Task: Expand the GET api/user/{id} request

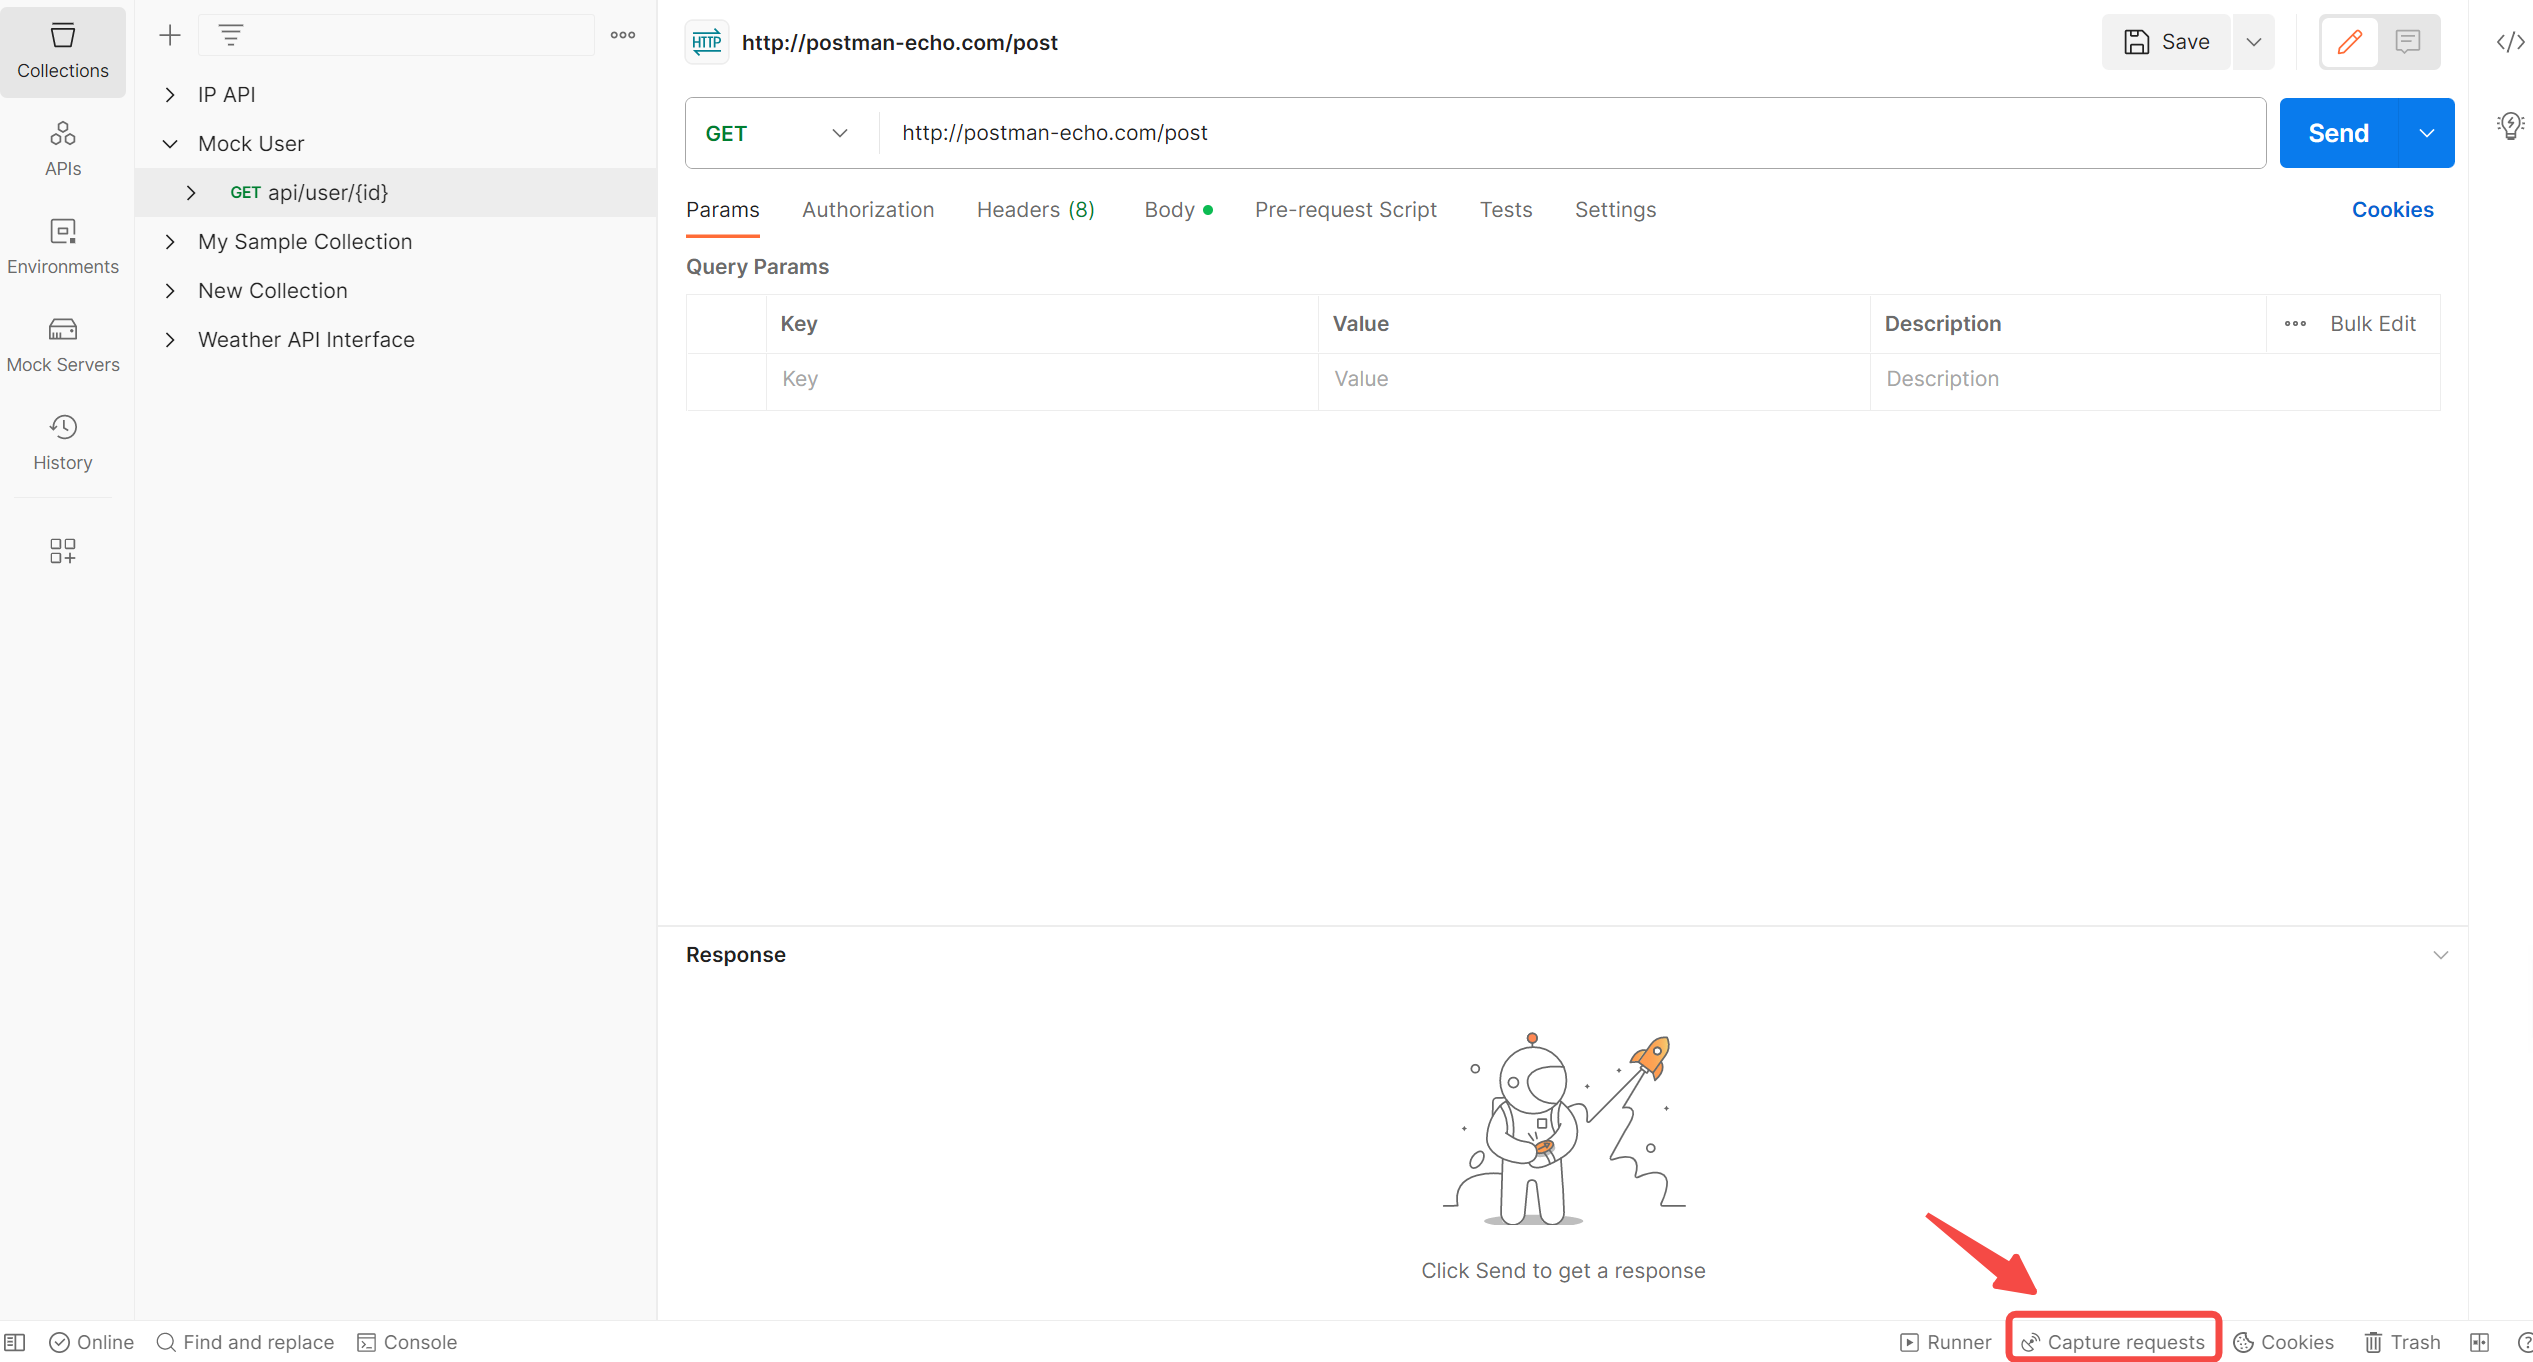Action: click(191, 193)
